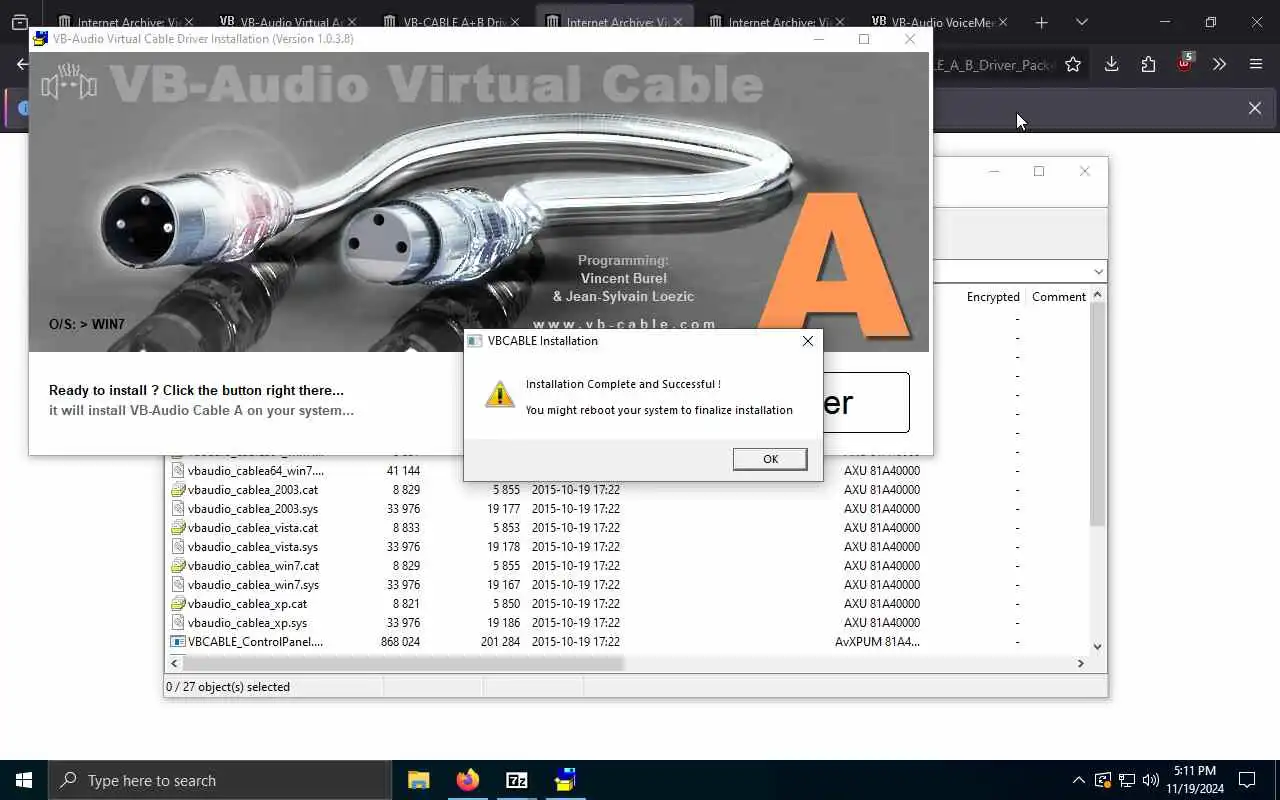Screen dimensions: 1280x800
Task: Switch to VB-Cable installer taskbar icon
Action: pyautogui.click(x=566, y=780)
